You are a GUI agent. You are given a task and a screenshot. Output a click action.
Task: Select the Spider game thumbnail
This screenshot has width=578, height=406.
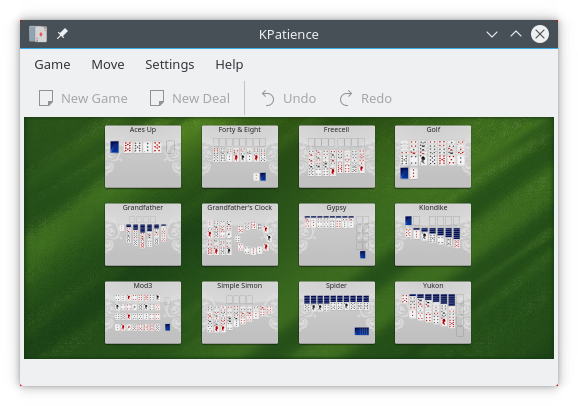coord(337,313)
